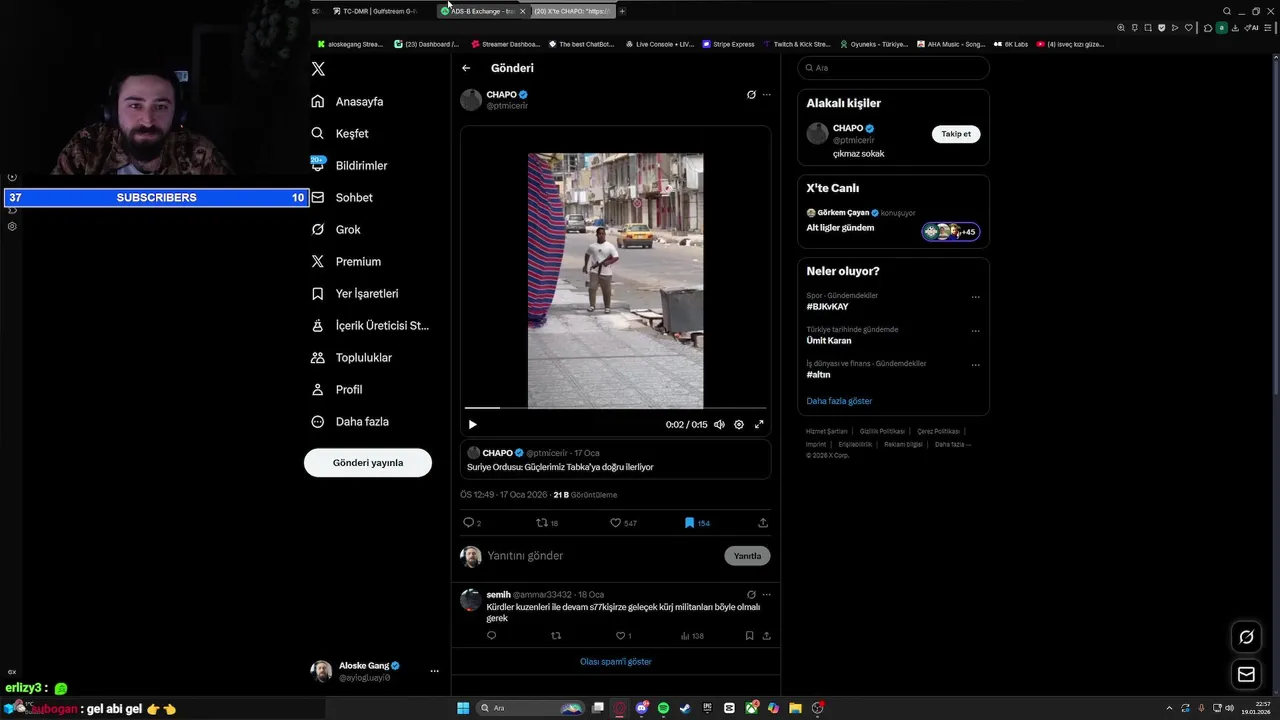Play the video
Screen dimensions: 1280x720
[473, 425]
